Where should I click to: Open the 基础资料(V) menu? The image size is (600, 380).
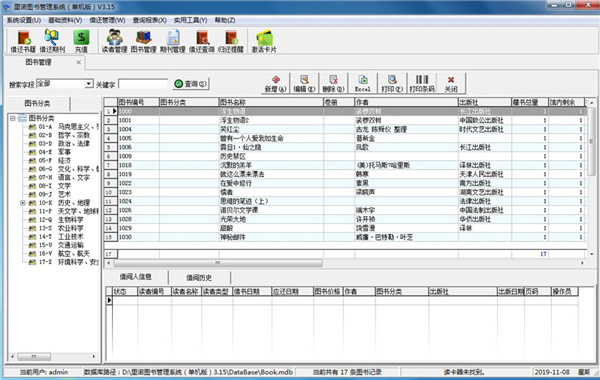click(x=65, y=20)
